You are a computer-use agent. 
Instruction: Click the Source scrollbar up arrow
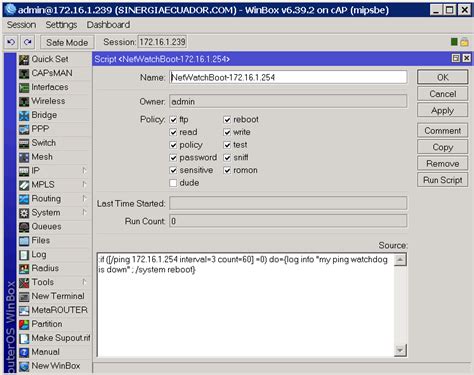click(x=400, y=260)
